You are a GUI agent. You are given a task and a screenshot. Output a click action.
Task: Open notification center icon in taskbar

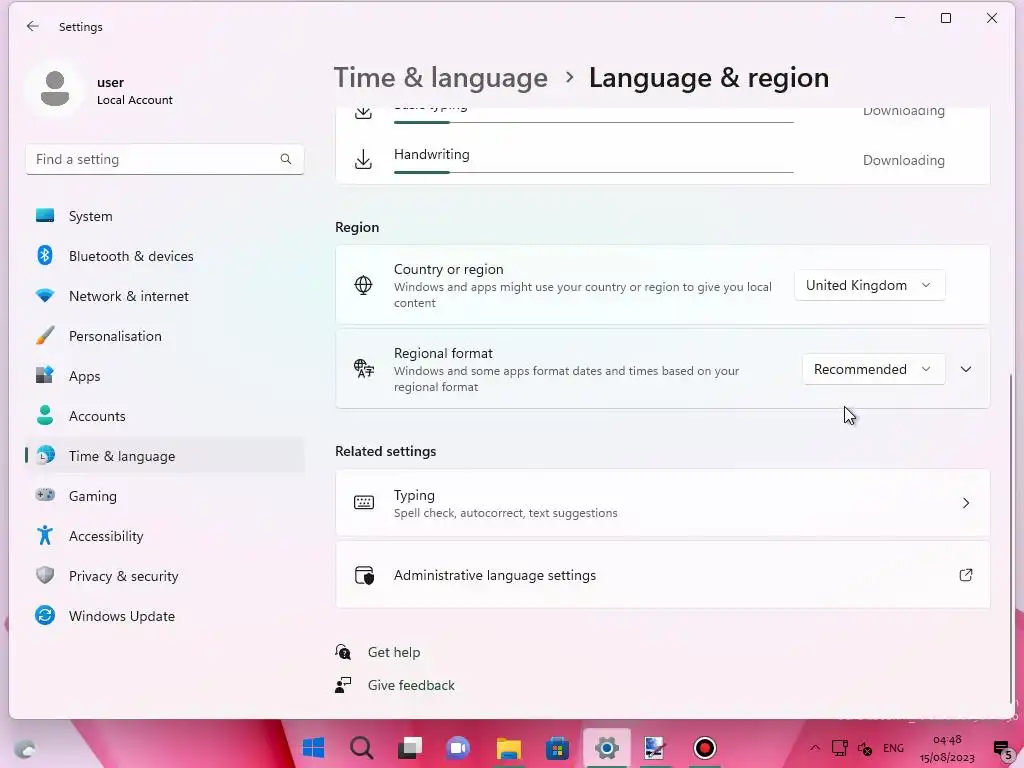(1002, 748)
